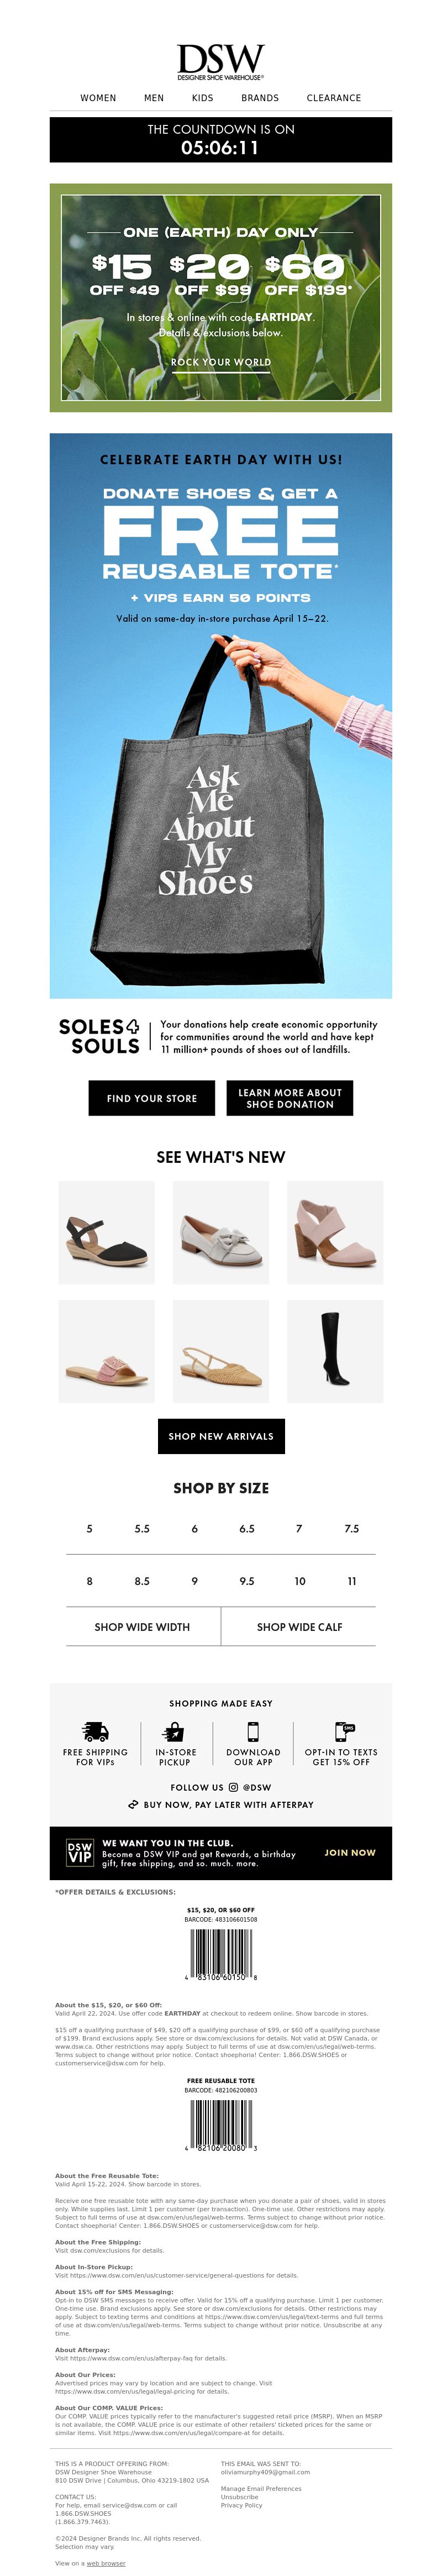Click the DSW VIP badge logo

point(80,1852)
